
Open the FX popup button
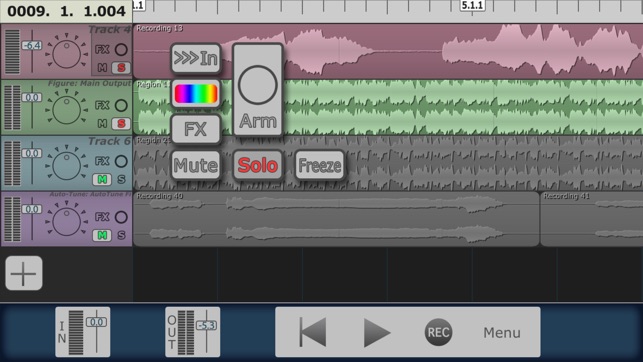tap(196, 129)
